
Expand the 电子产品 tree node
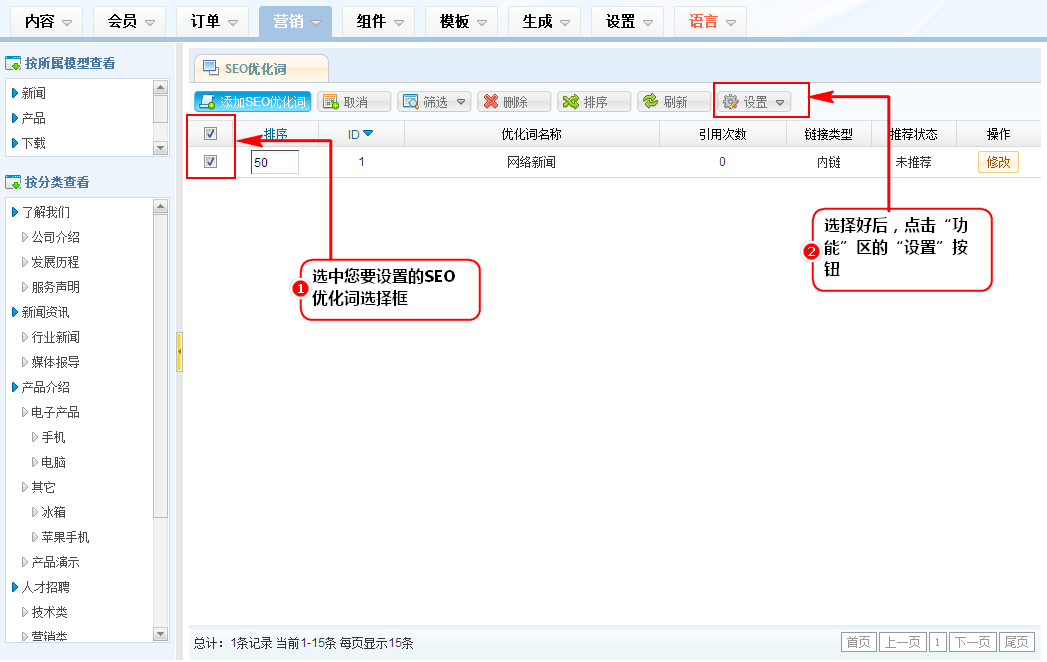[x=25, y=412]
